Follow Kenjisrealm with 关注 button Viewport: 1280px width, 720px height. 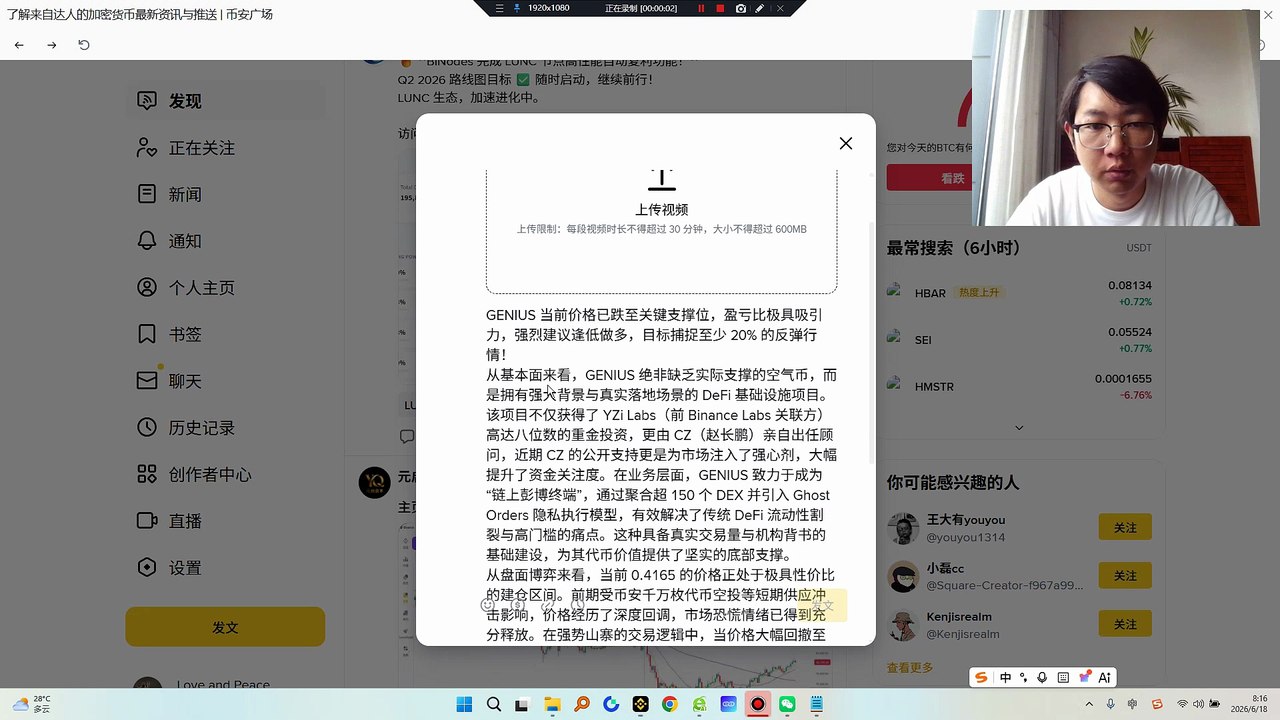click(1125, 624)
